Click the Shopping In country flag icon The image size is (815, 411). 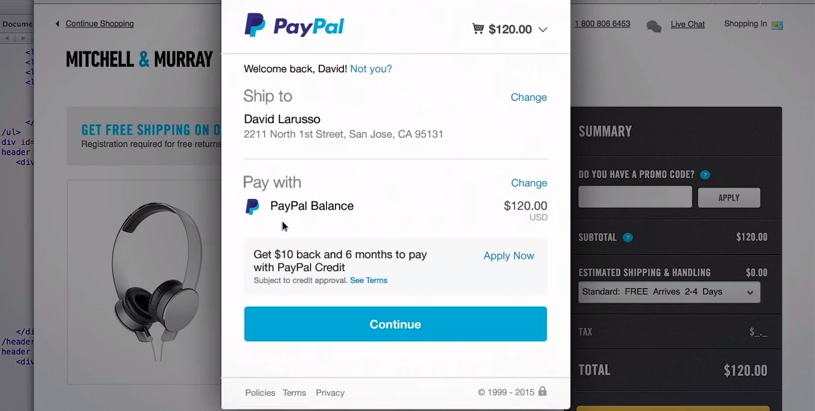pos(777,25)
